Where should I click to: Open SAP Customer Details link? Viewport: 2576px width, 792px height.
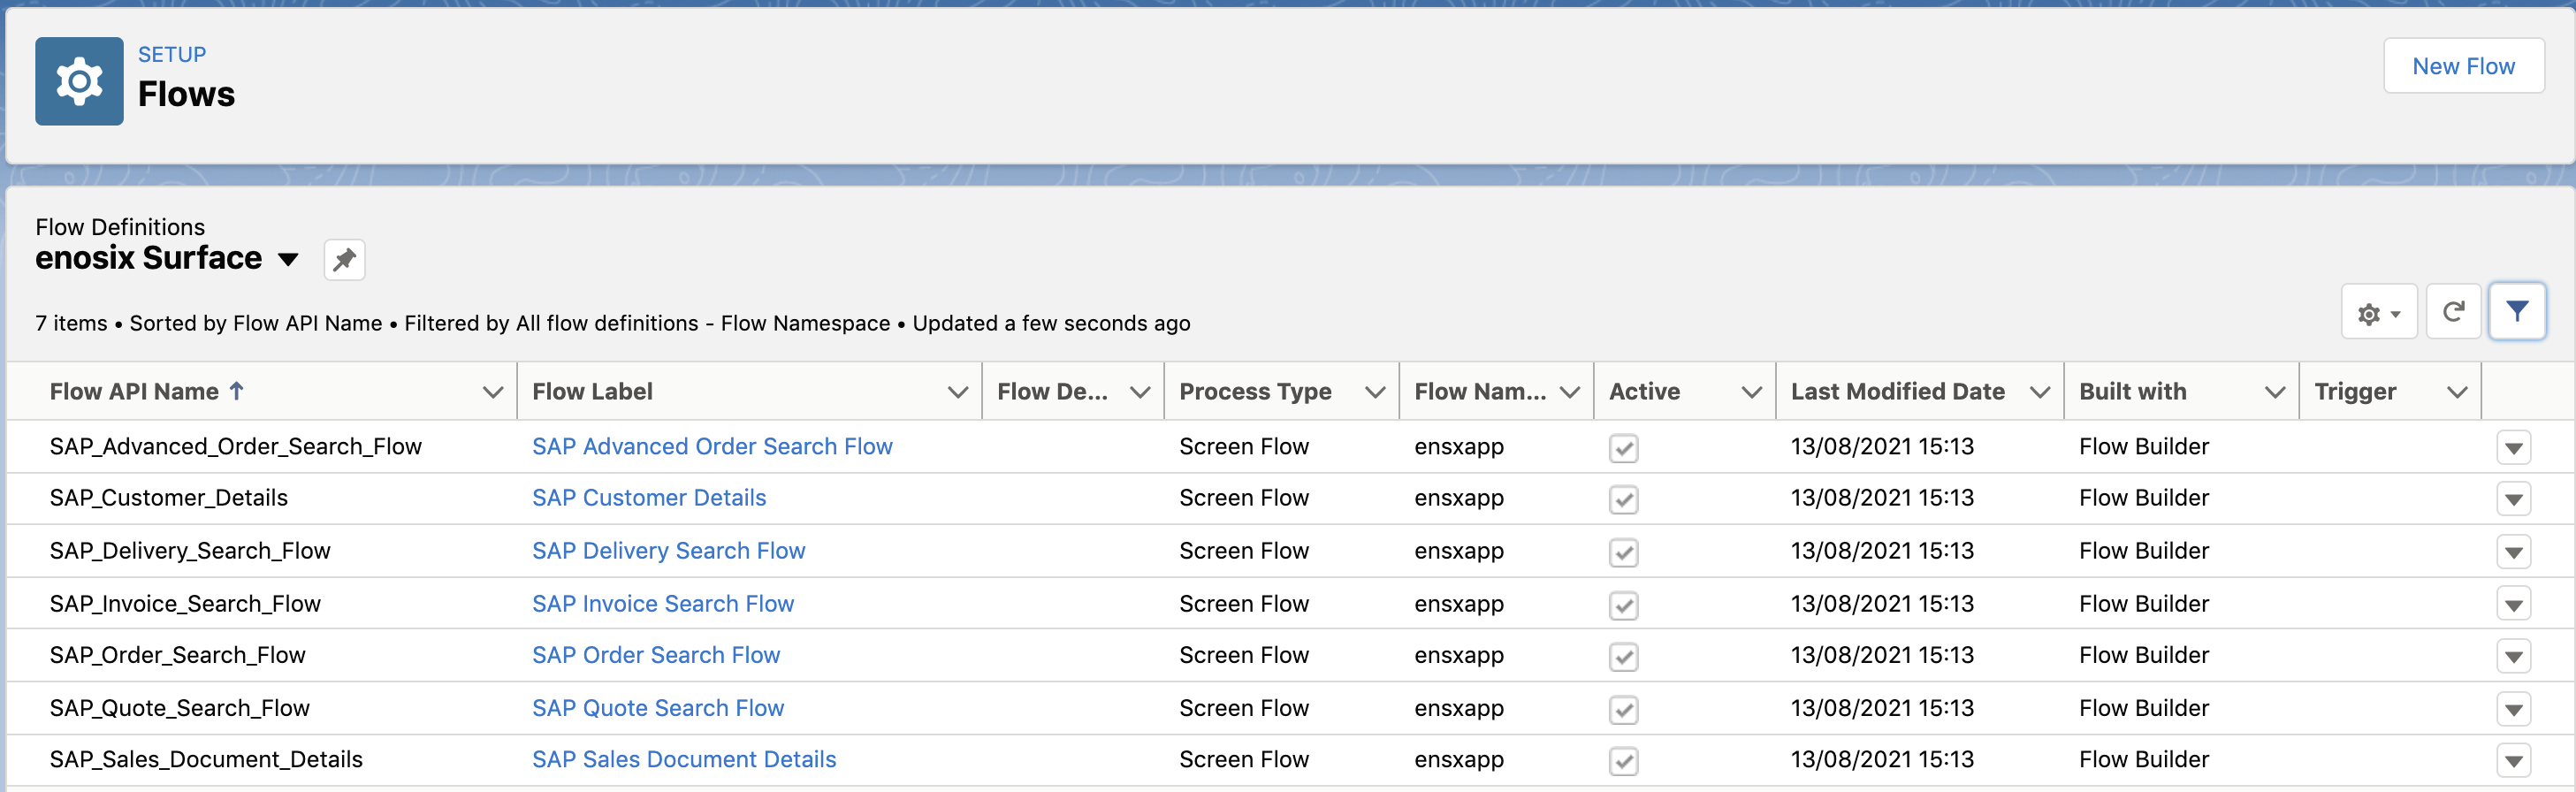pos(649,498)
